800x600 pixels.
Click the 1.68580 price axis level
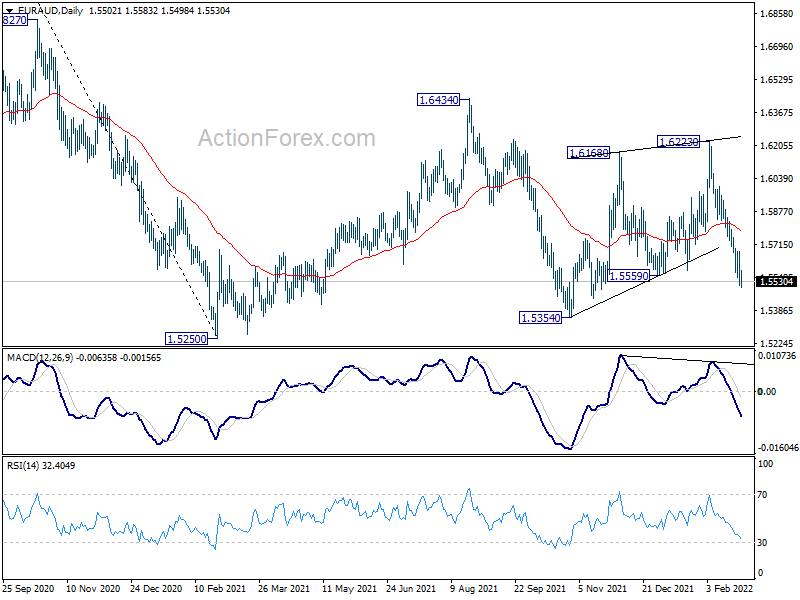(x=777, y=14)
